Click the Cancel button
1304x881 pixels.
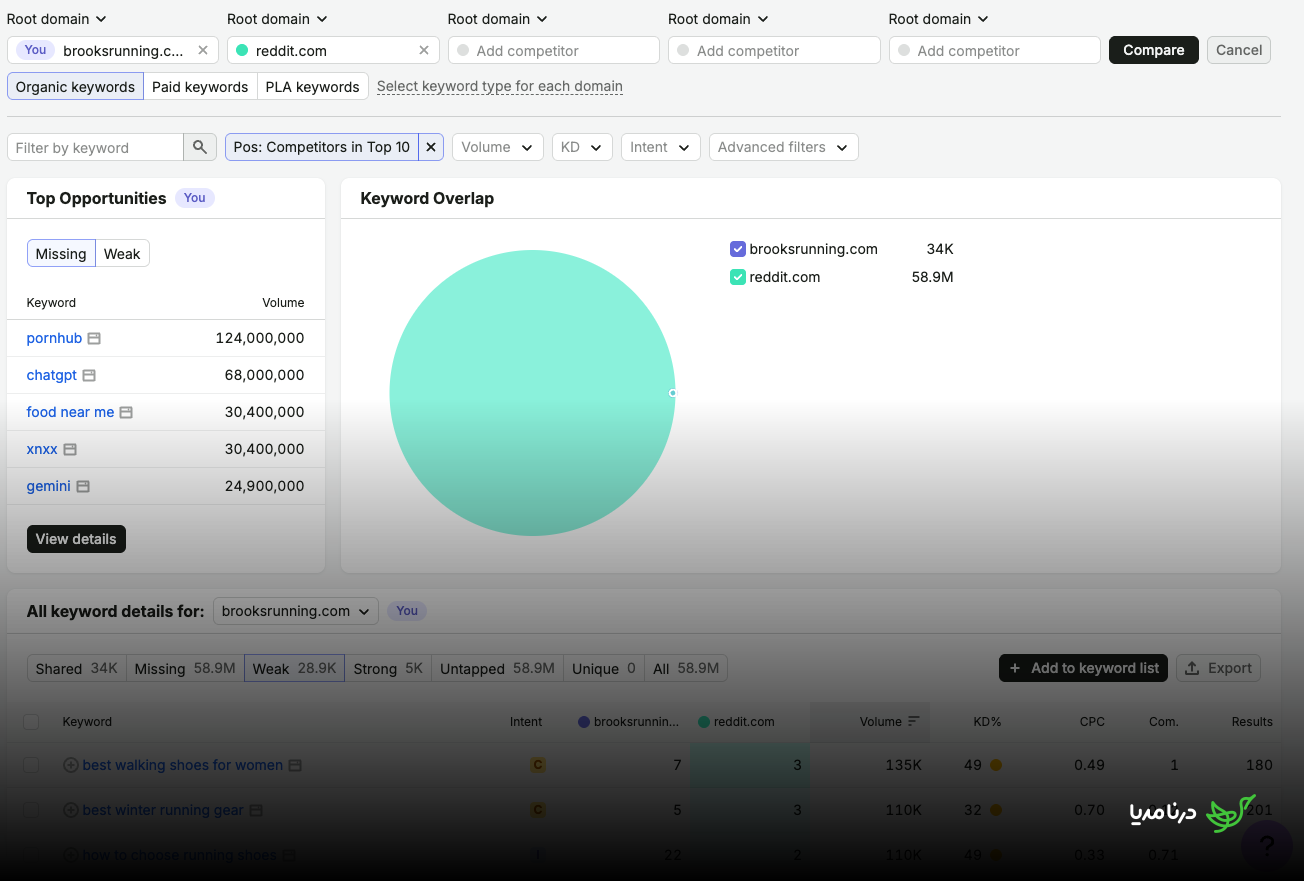pyautogui.click(x=1239, y=50)
